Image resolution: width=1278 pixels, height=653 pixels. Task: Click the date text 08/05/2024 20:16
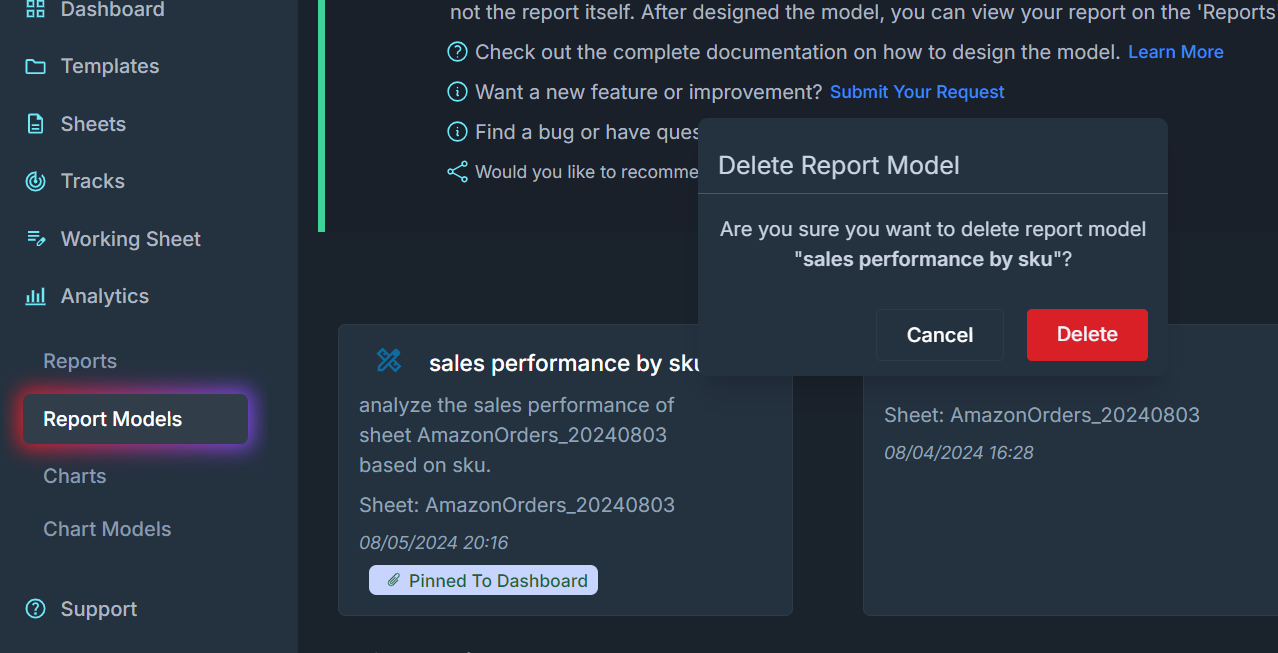[434, 543]
